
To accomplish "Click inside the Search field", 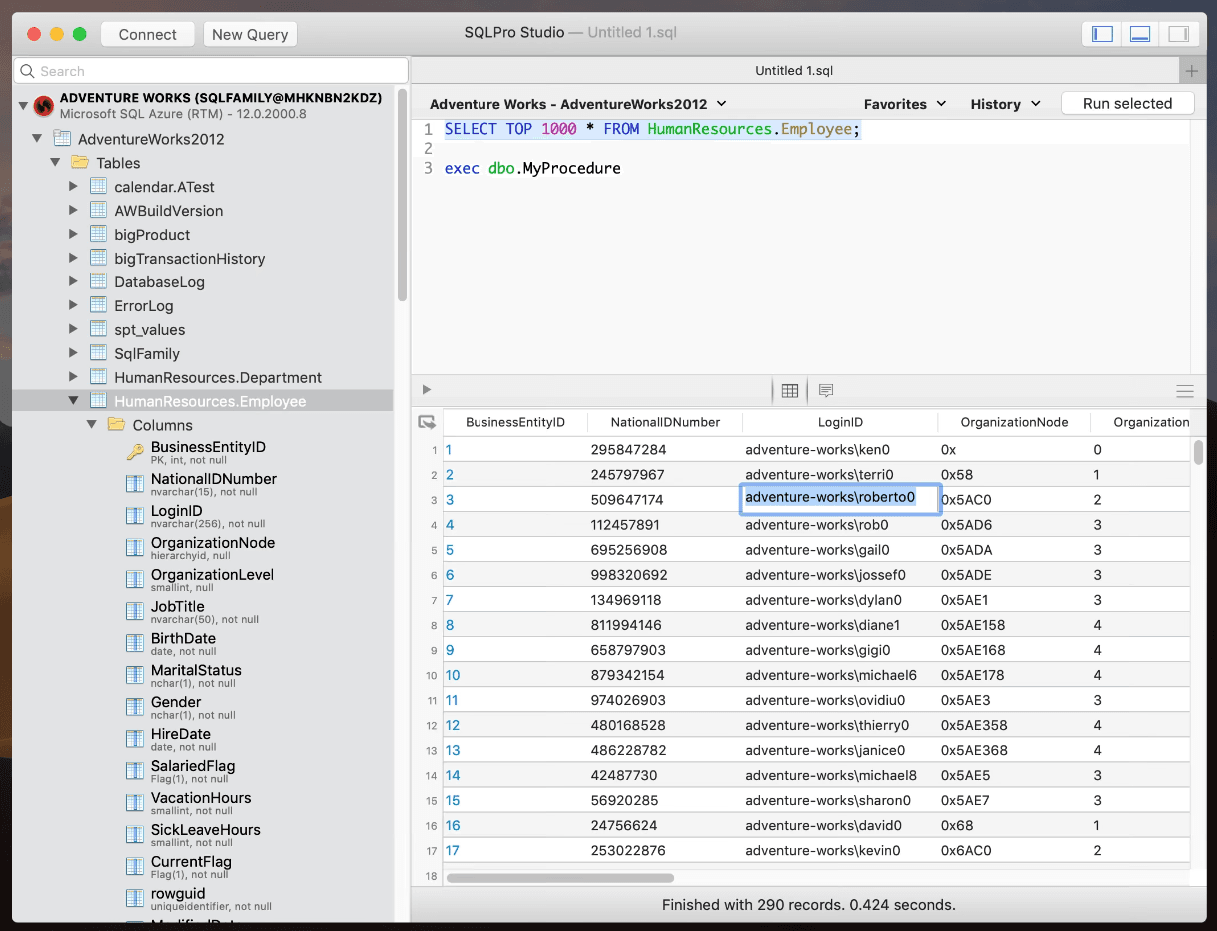I will (x=150, y=71).
